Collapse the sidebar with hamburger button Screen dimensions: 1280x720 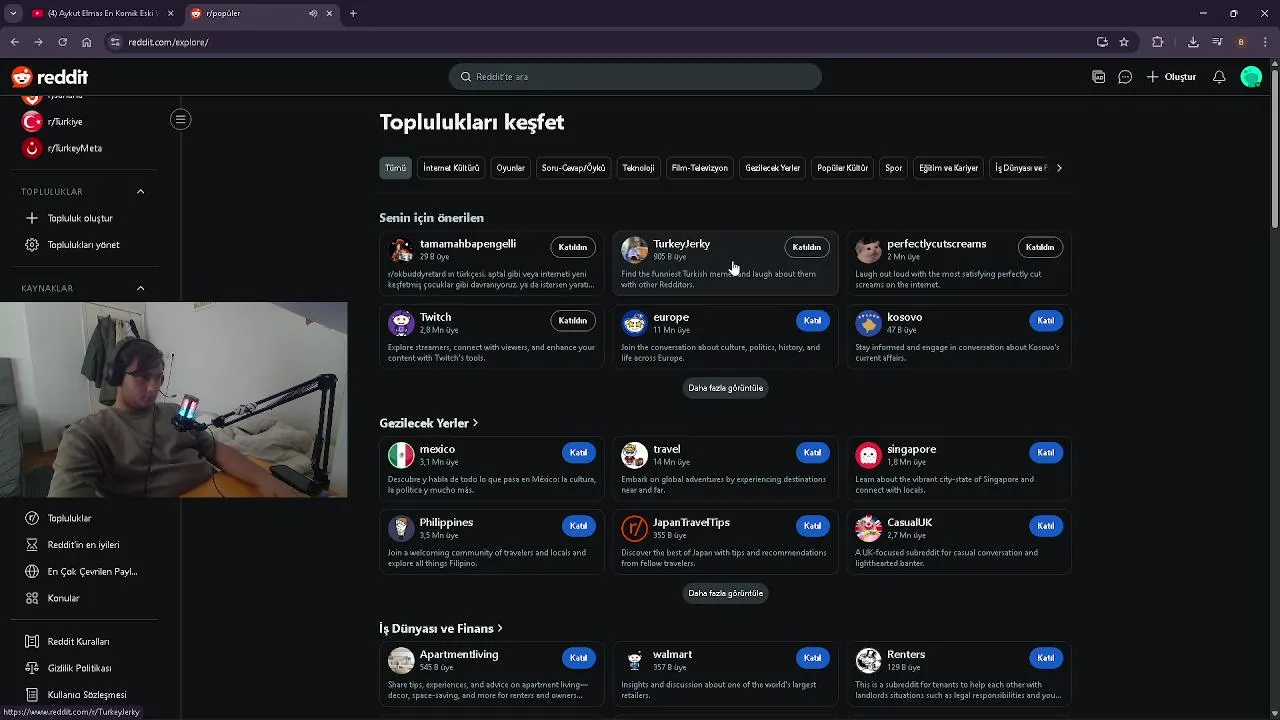[180, 120]
